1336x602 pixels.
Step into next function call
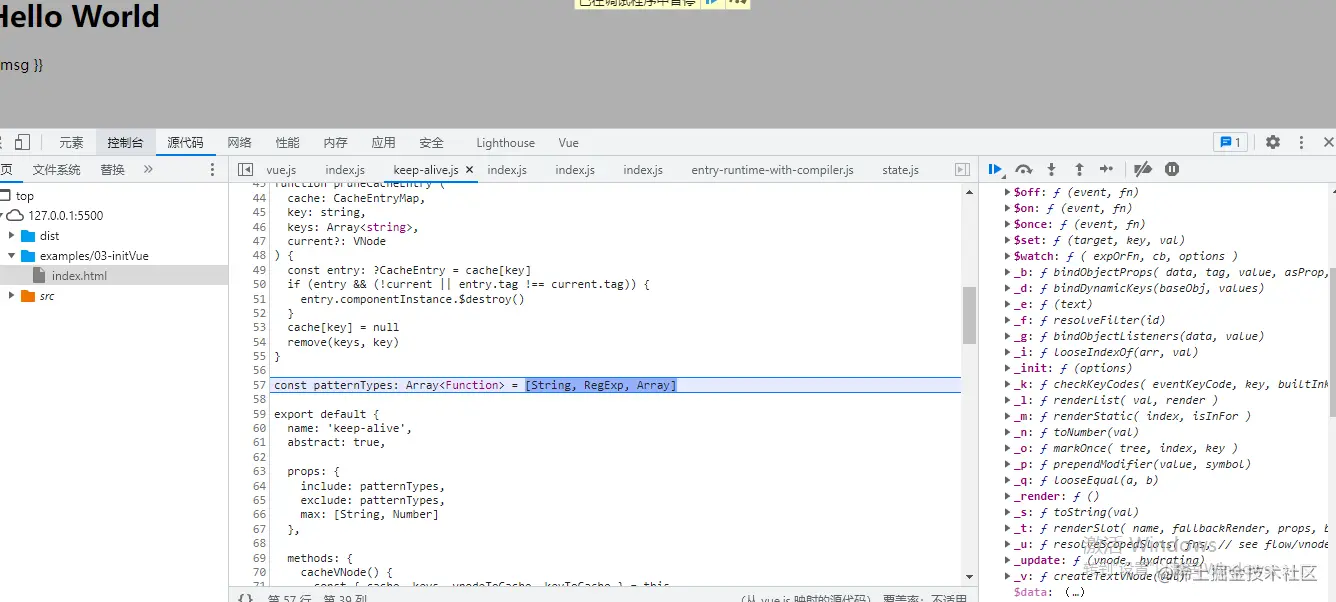pyautogui.click(x=1051, y=169)
